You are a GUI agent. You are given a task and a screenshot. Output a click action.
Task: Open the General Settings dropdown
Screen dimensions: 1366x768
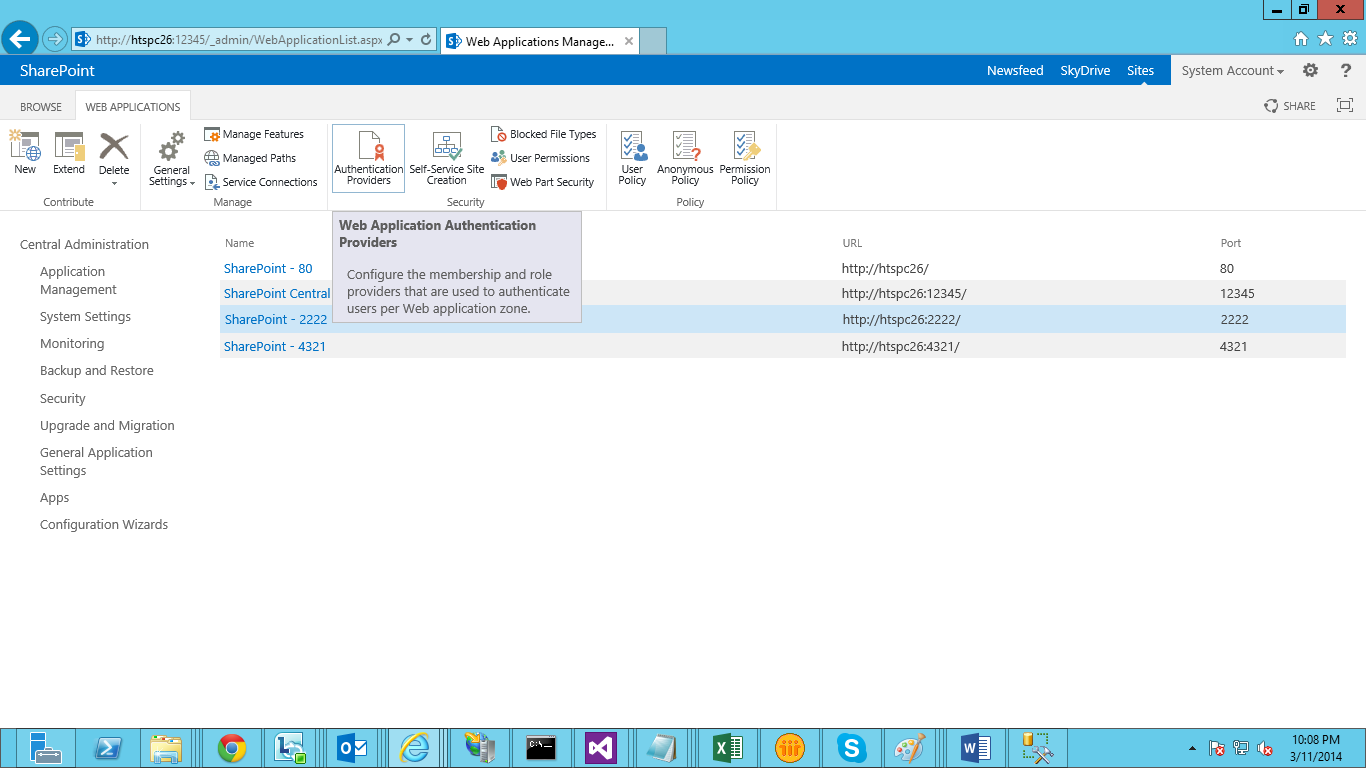172,158
